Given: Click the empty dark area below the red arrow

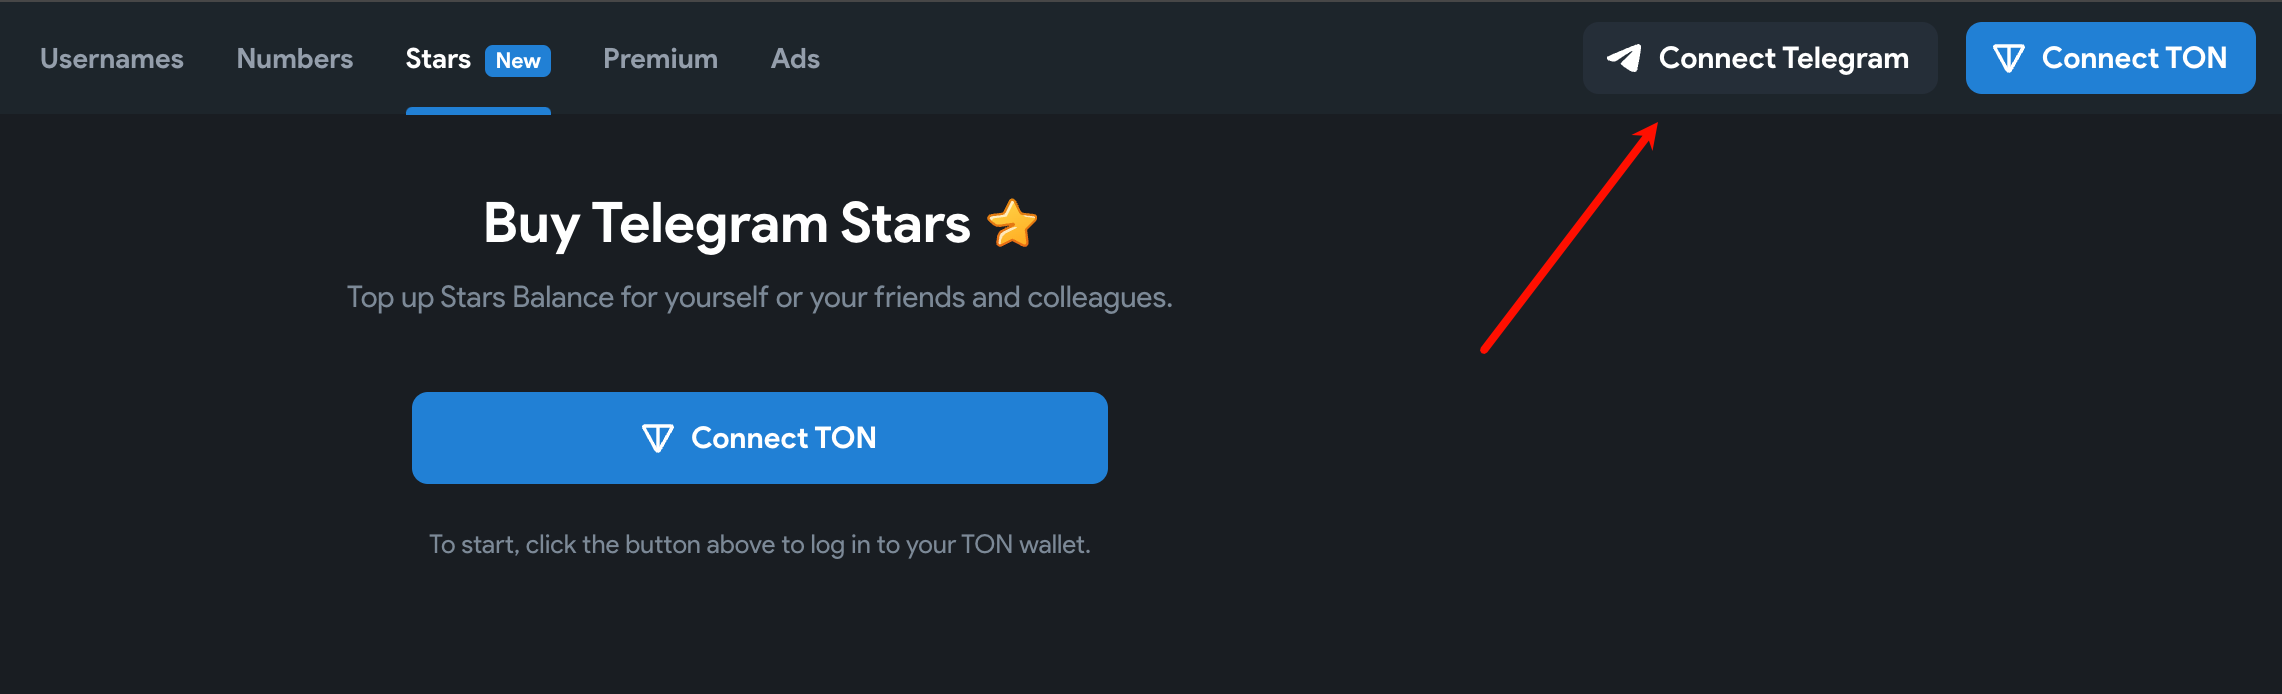Looking at the screenshot, I should 1600,500.
